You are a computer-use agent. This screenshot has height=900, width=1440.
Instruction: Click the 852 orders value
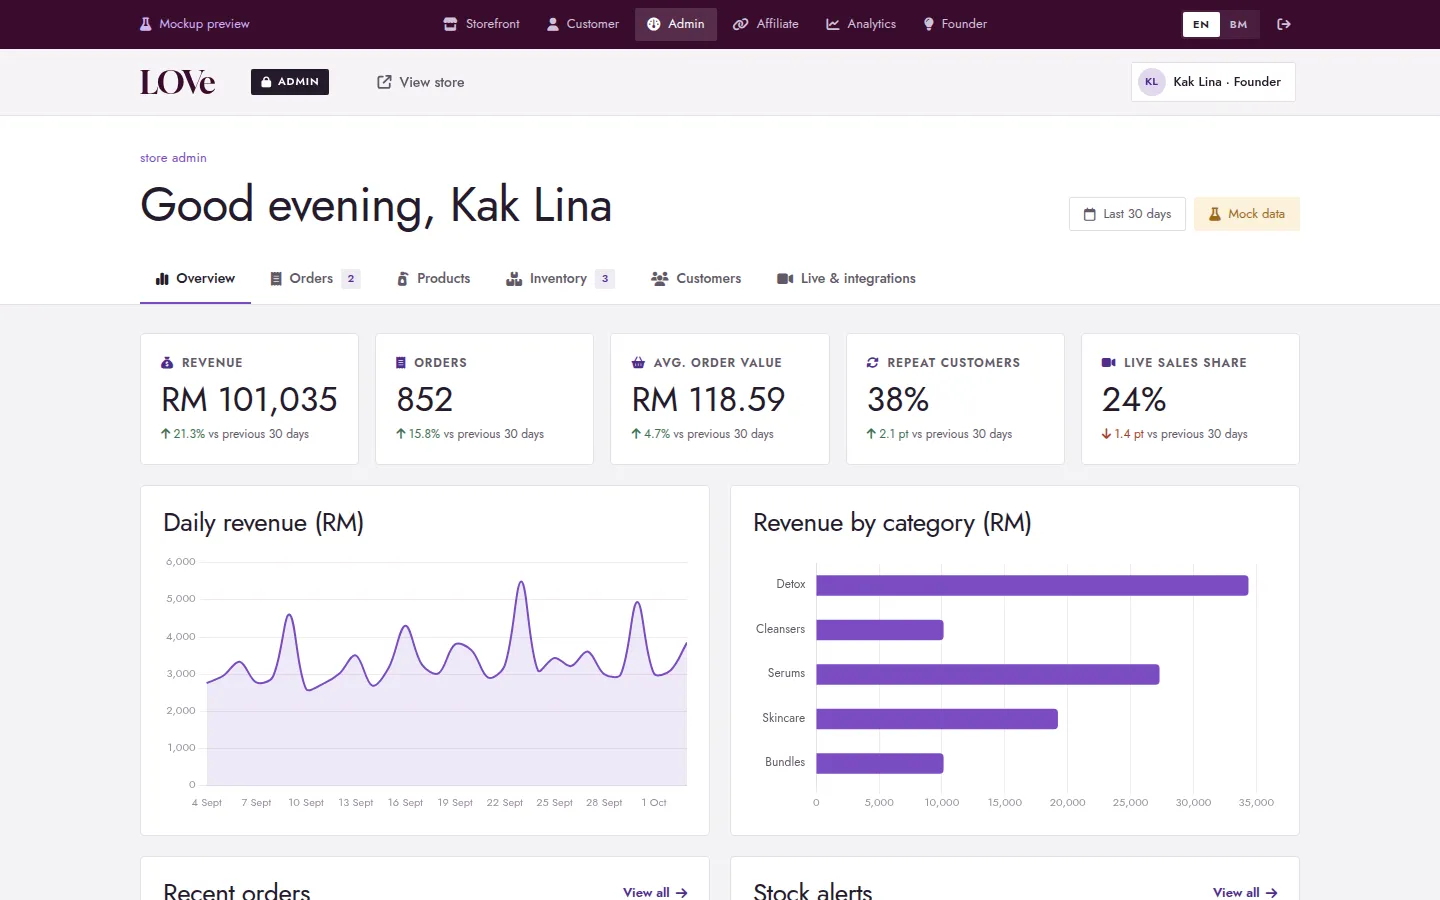point(425,400)
